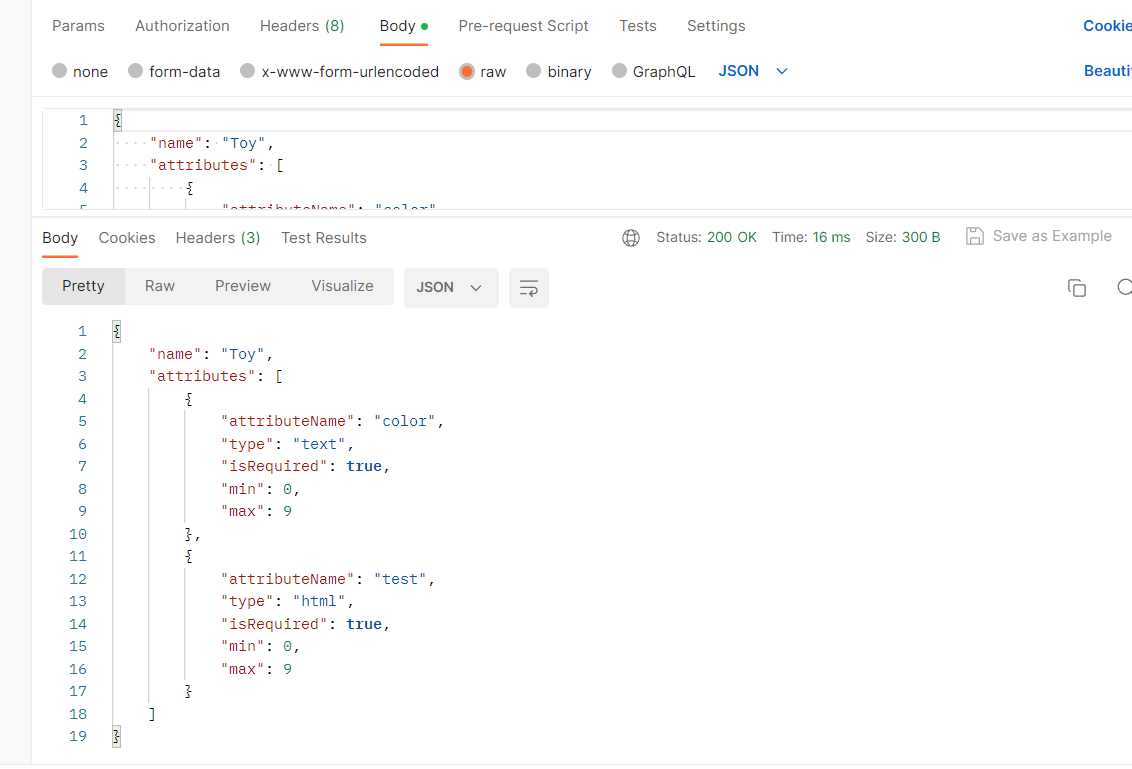Open the Visualize response view
Image resolution: width=1132 pixels, height=769 pixels.
point(342,286)
